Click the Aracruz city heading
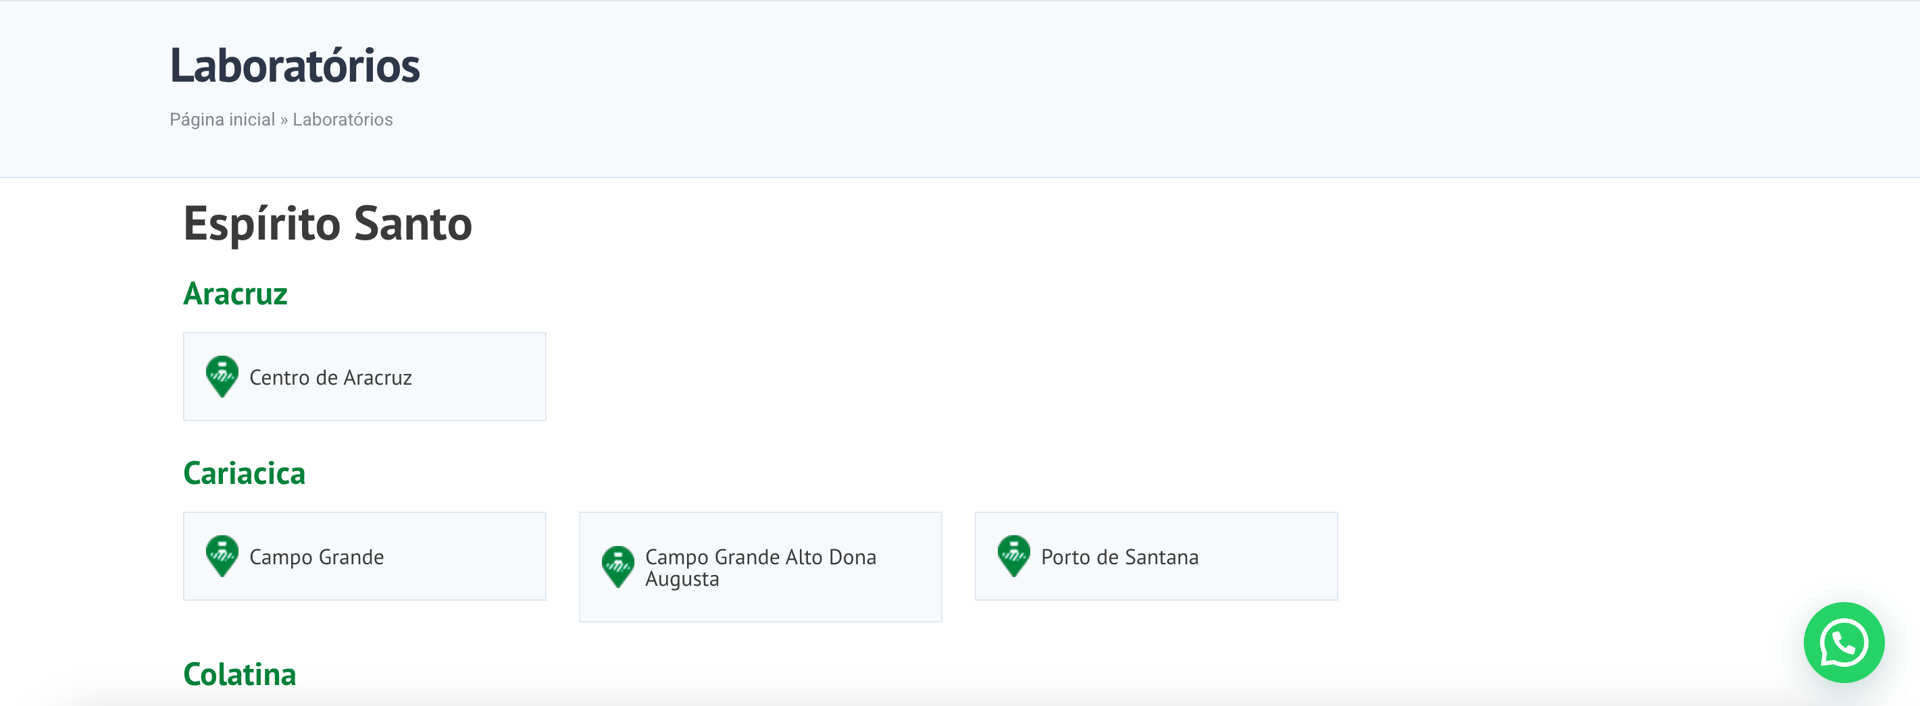The image size is (1920, 706). coord(235,294)
